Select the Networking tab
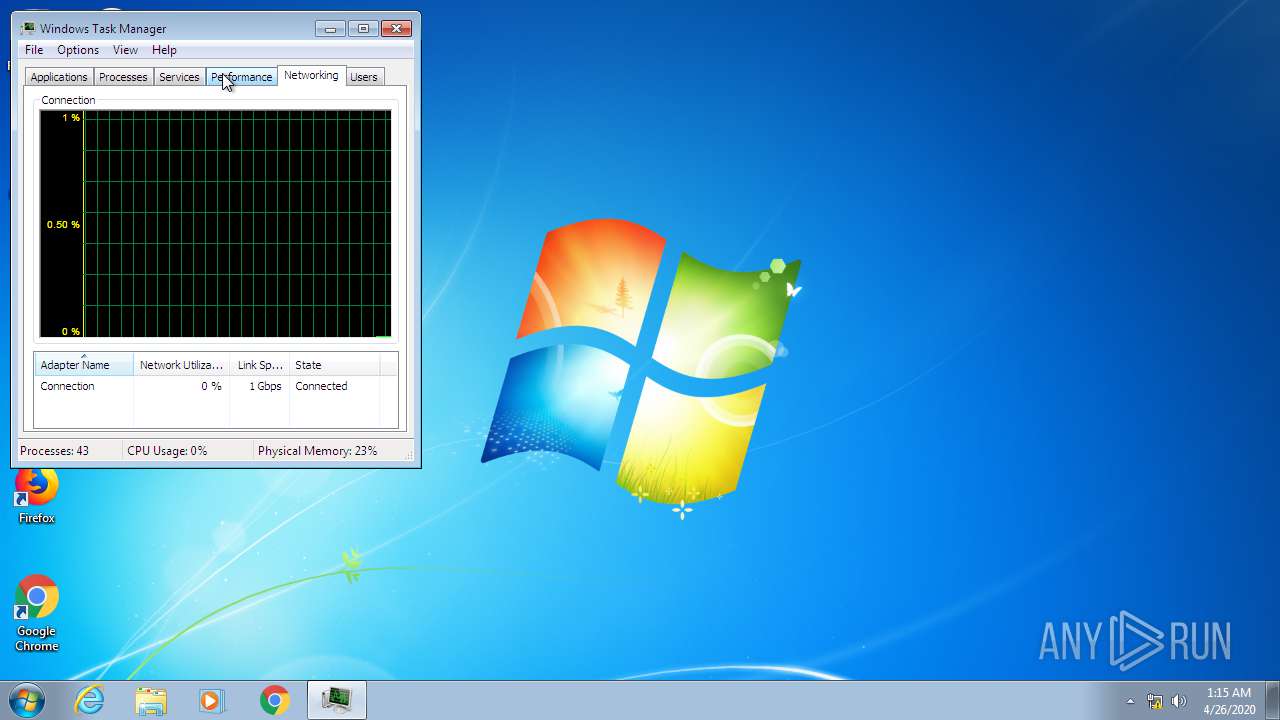The image size is (1280, 720). pyautogui.click(x=311, y=75)
